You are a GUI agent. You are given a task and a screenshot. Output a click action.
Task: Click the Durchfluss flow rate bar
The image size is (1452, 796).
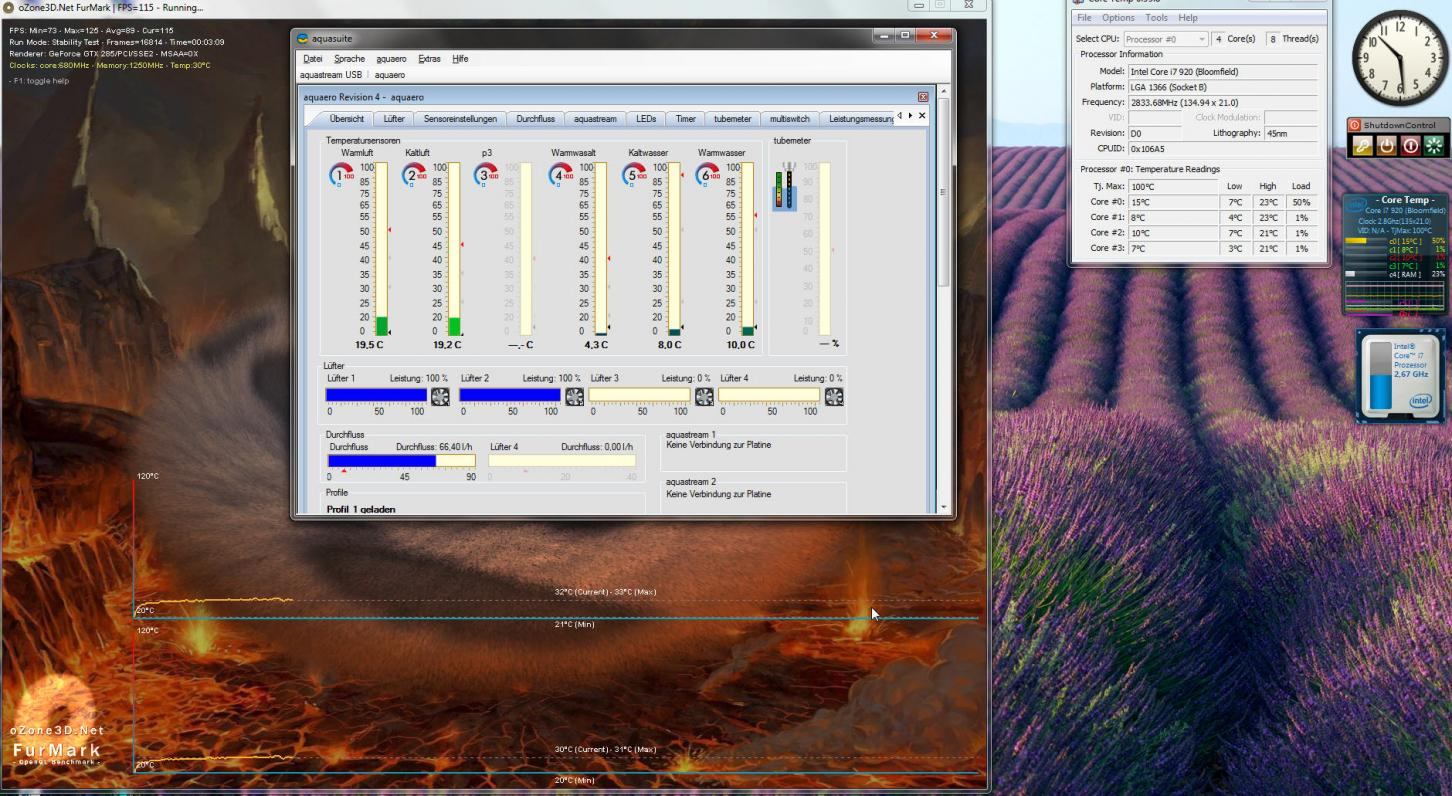(402, 461)
